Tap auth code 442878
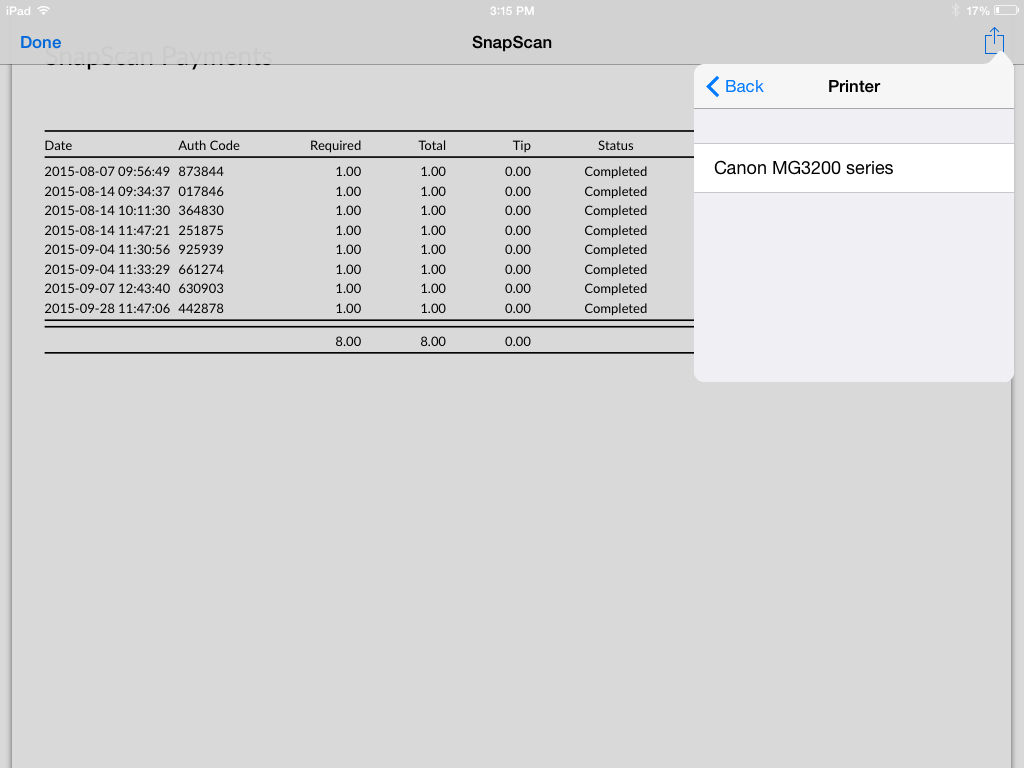 tap(201, 308)
